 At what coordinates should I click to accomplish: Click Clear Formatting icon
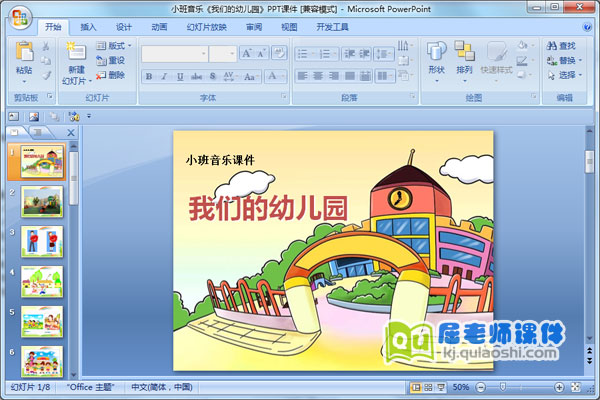tap(279, 53)
